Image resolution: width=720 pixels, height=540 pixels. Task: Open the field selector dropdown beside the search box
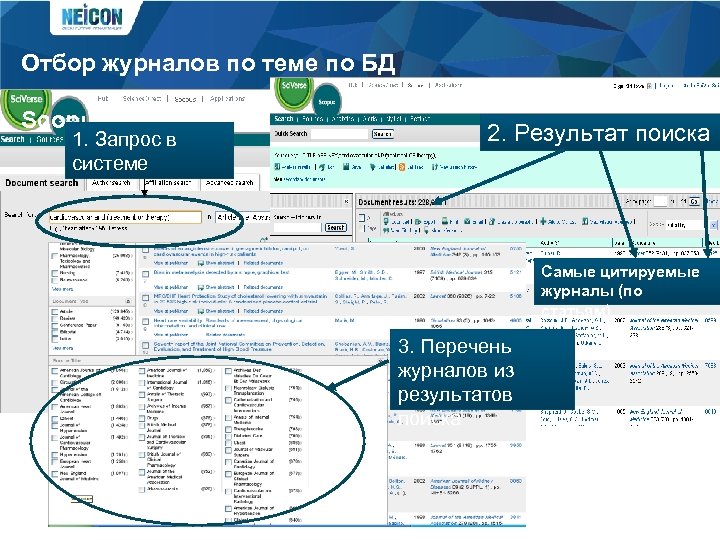(x=242, y=217)
